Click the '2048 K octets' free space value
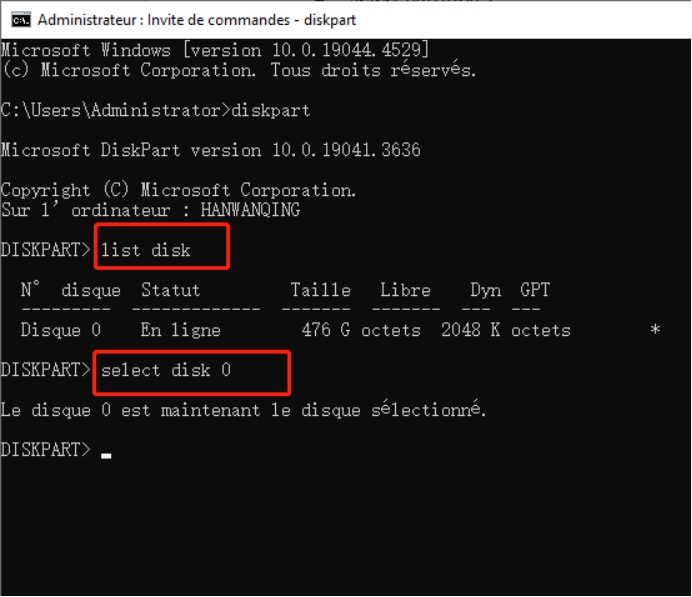692x597 pixels. [x=505, y=330]
